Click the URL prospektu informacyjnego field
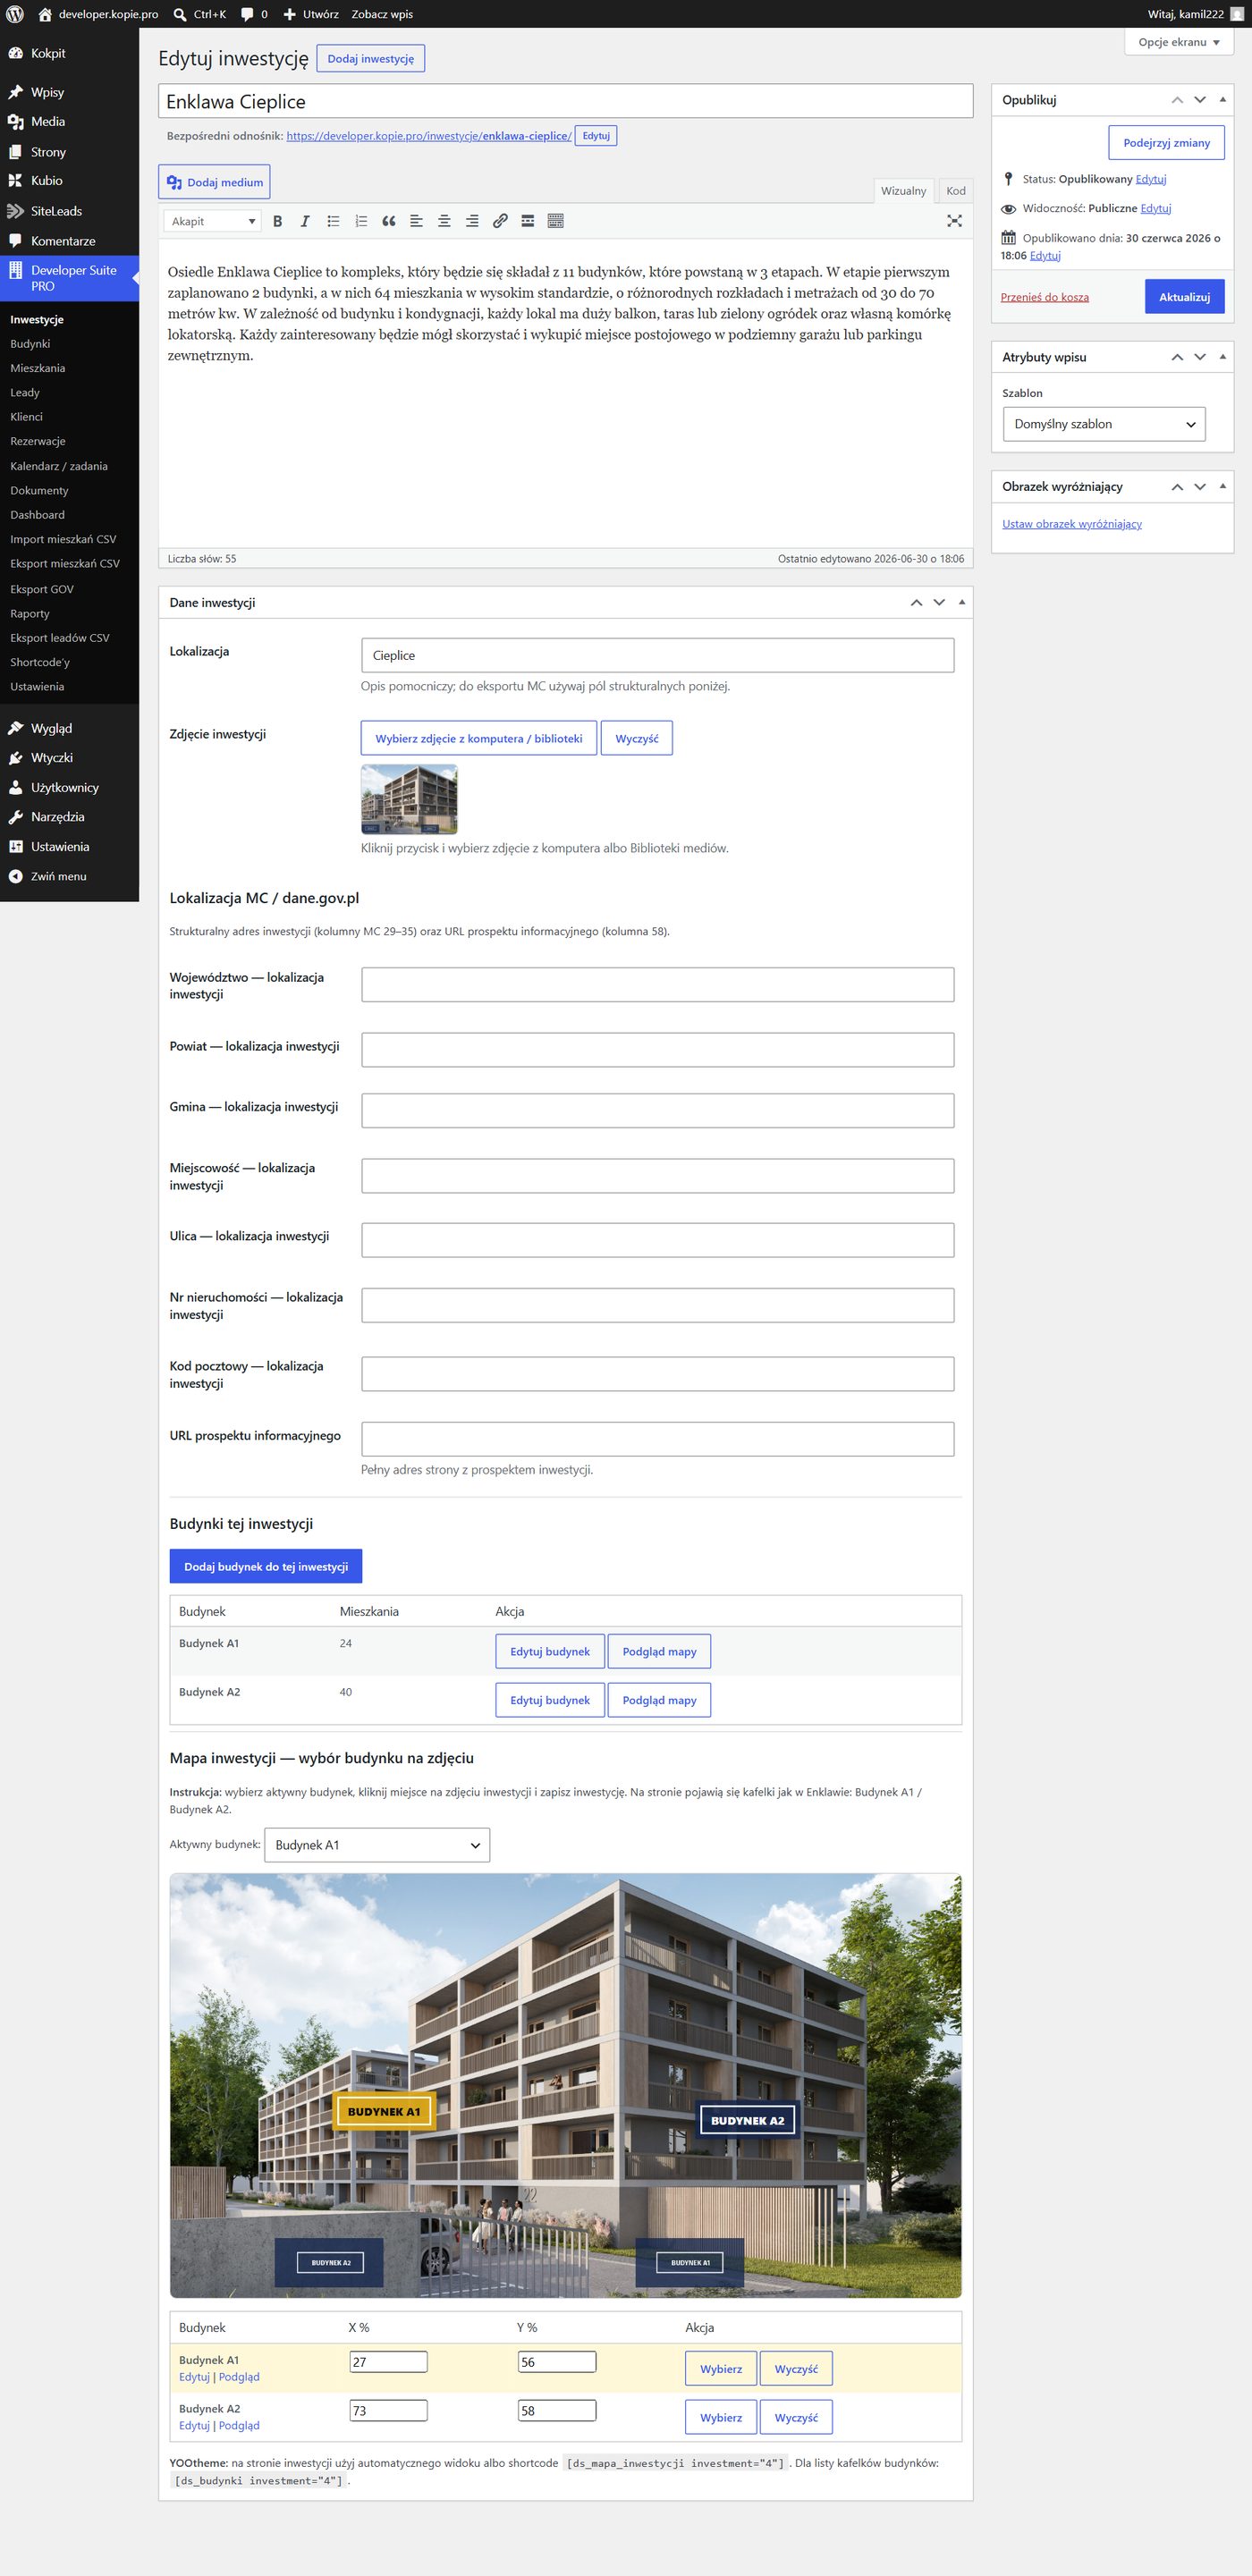 pyautogui.click(x=657, y=1439)
